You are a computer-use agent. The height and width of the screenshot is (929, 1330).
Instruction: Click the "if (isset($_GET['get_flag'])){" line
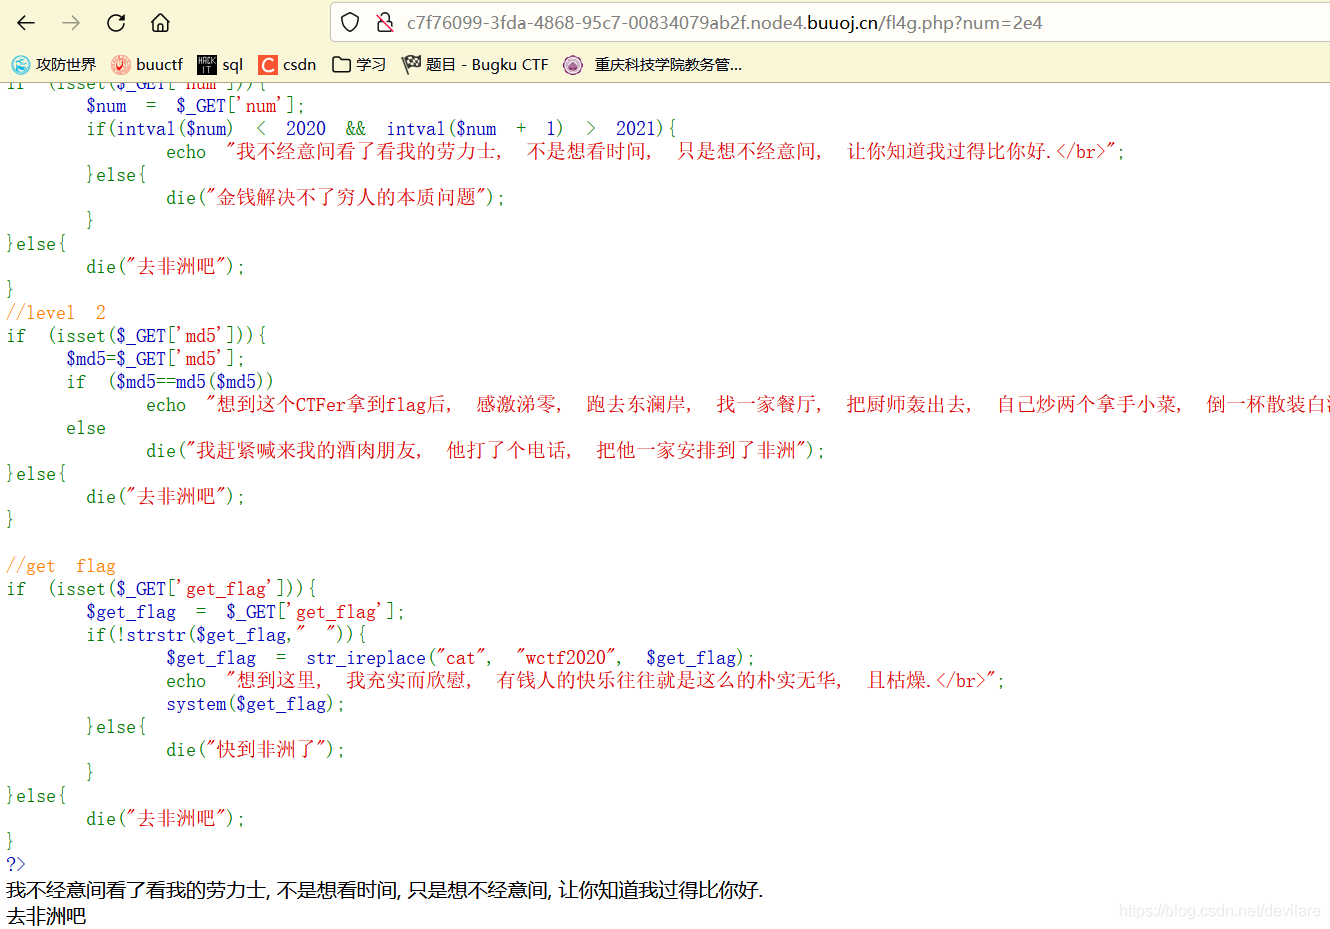[x=161, y=589]
